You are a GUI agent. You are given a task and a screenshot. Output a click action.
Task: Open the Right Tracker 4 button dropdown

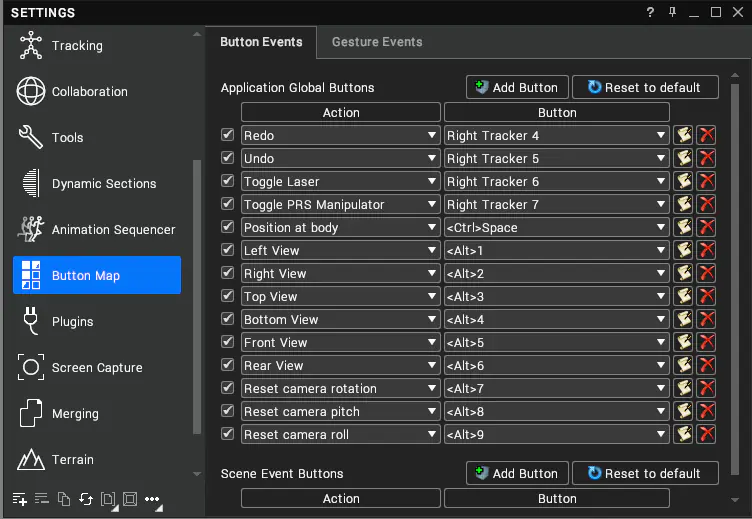pyautogui.click(x=557, y=135)
